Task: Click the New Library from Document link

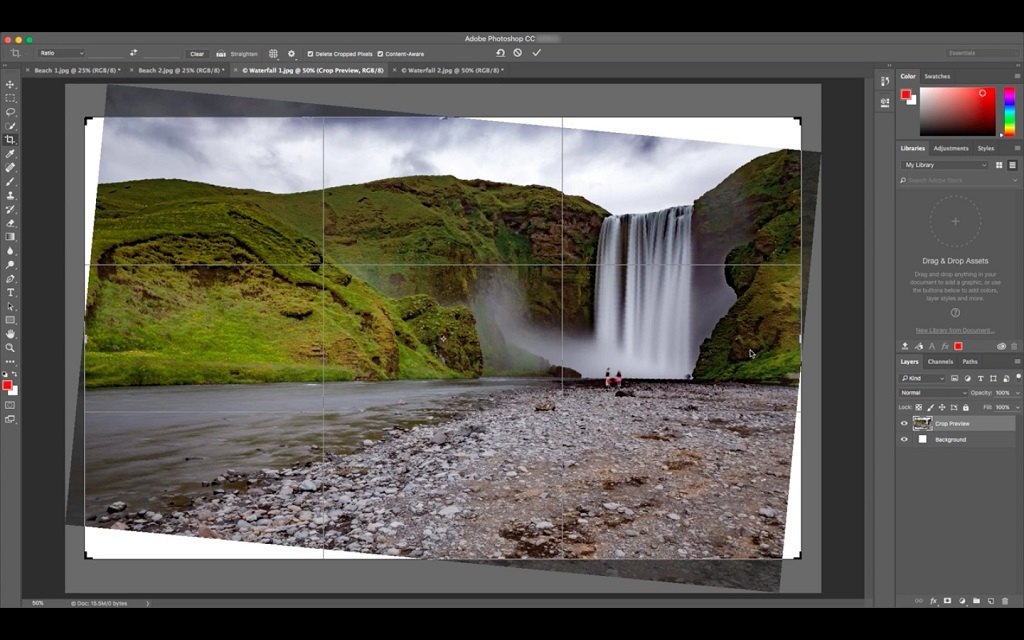Action: click(954, 330)
